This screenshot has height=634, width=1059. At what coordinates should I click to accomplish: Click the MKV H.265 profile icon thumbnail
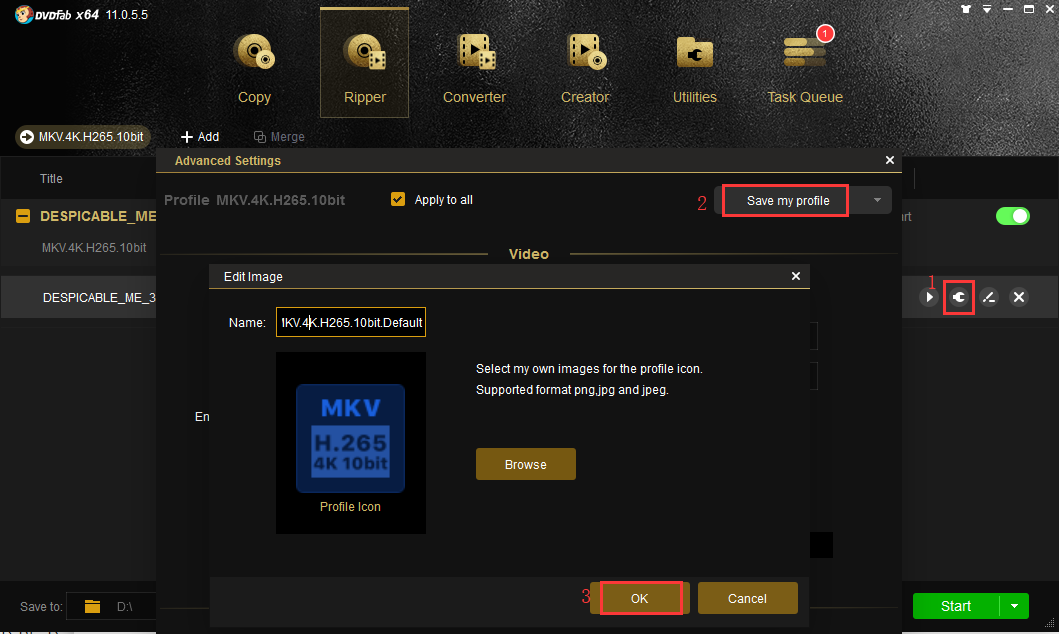click(x=351, y=438)
